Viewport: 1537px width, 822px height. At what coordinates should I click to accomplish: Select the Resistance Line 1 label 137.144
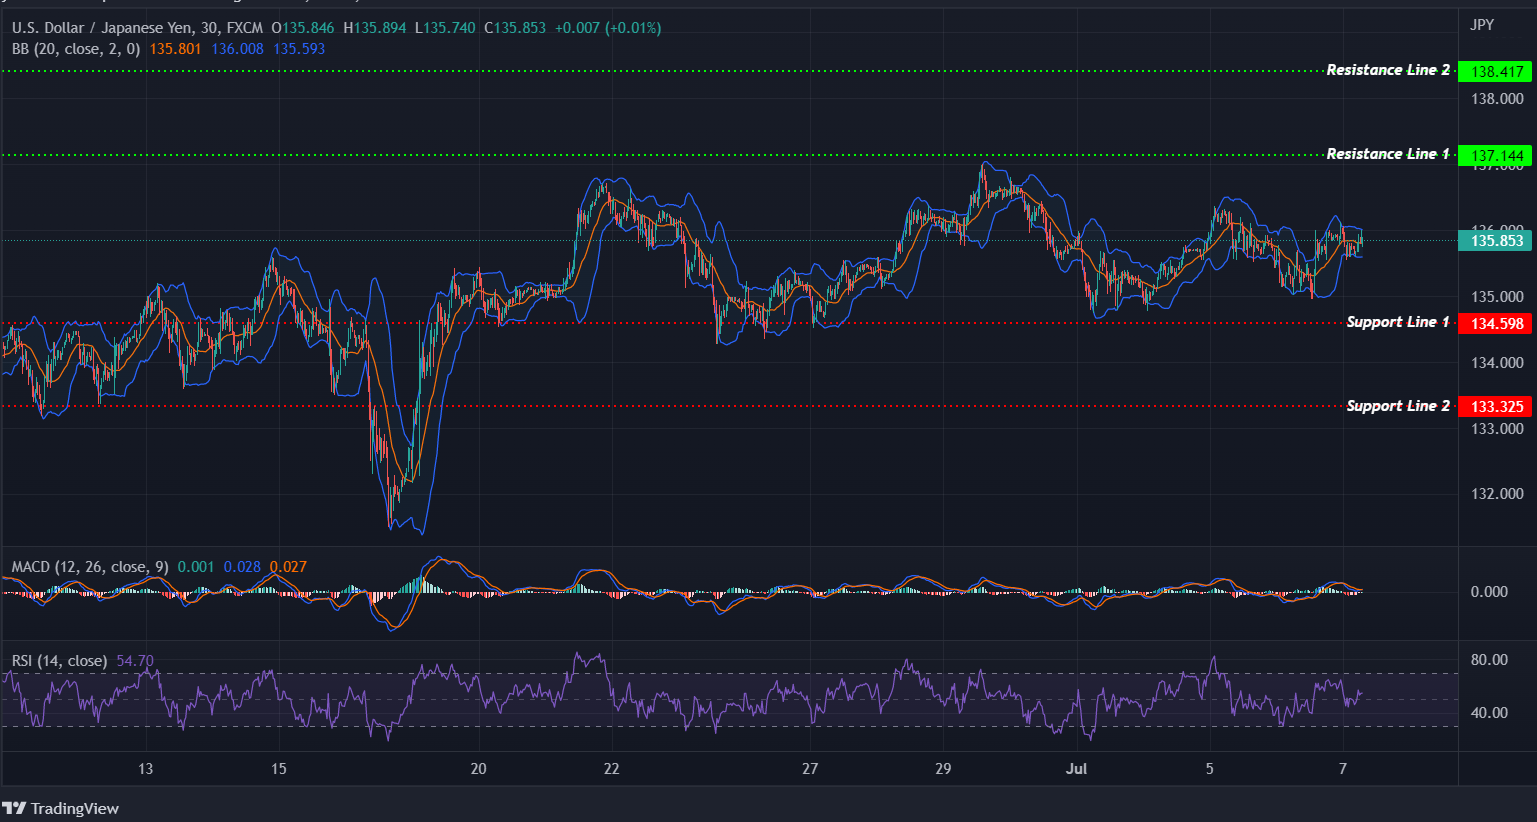[1494, 155]
